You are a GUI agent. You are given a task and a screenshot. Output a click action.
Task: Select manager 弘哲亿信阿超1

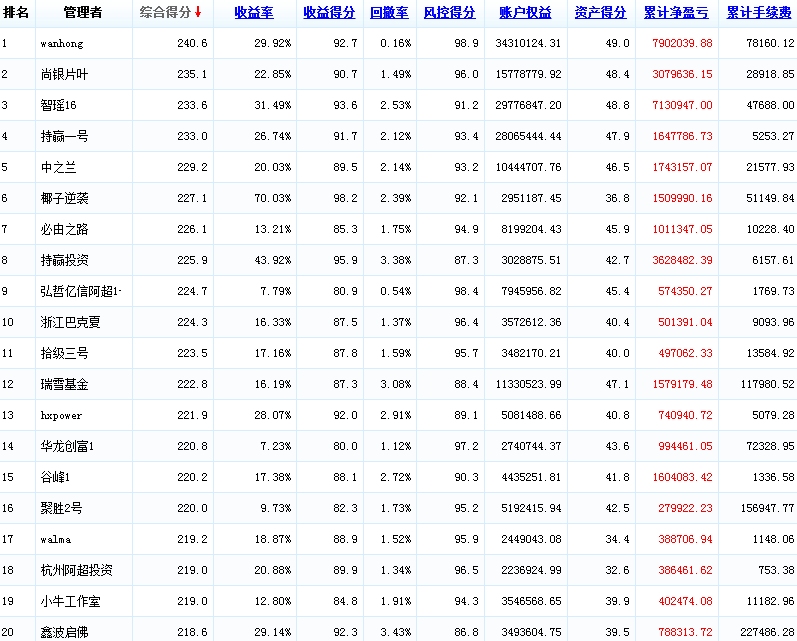click(80, 291)
